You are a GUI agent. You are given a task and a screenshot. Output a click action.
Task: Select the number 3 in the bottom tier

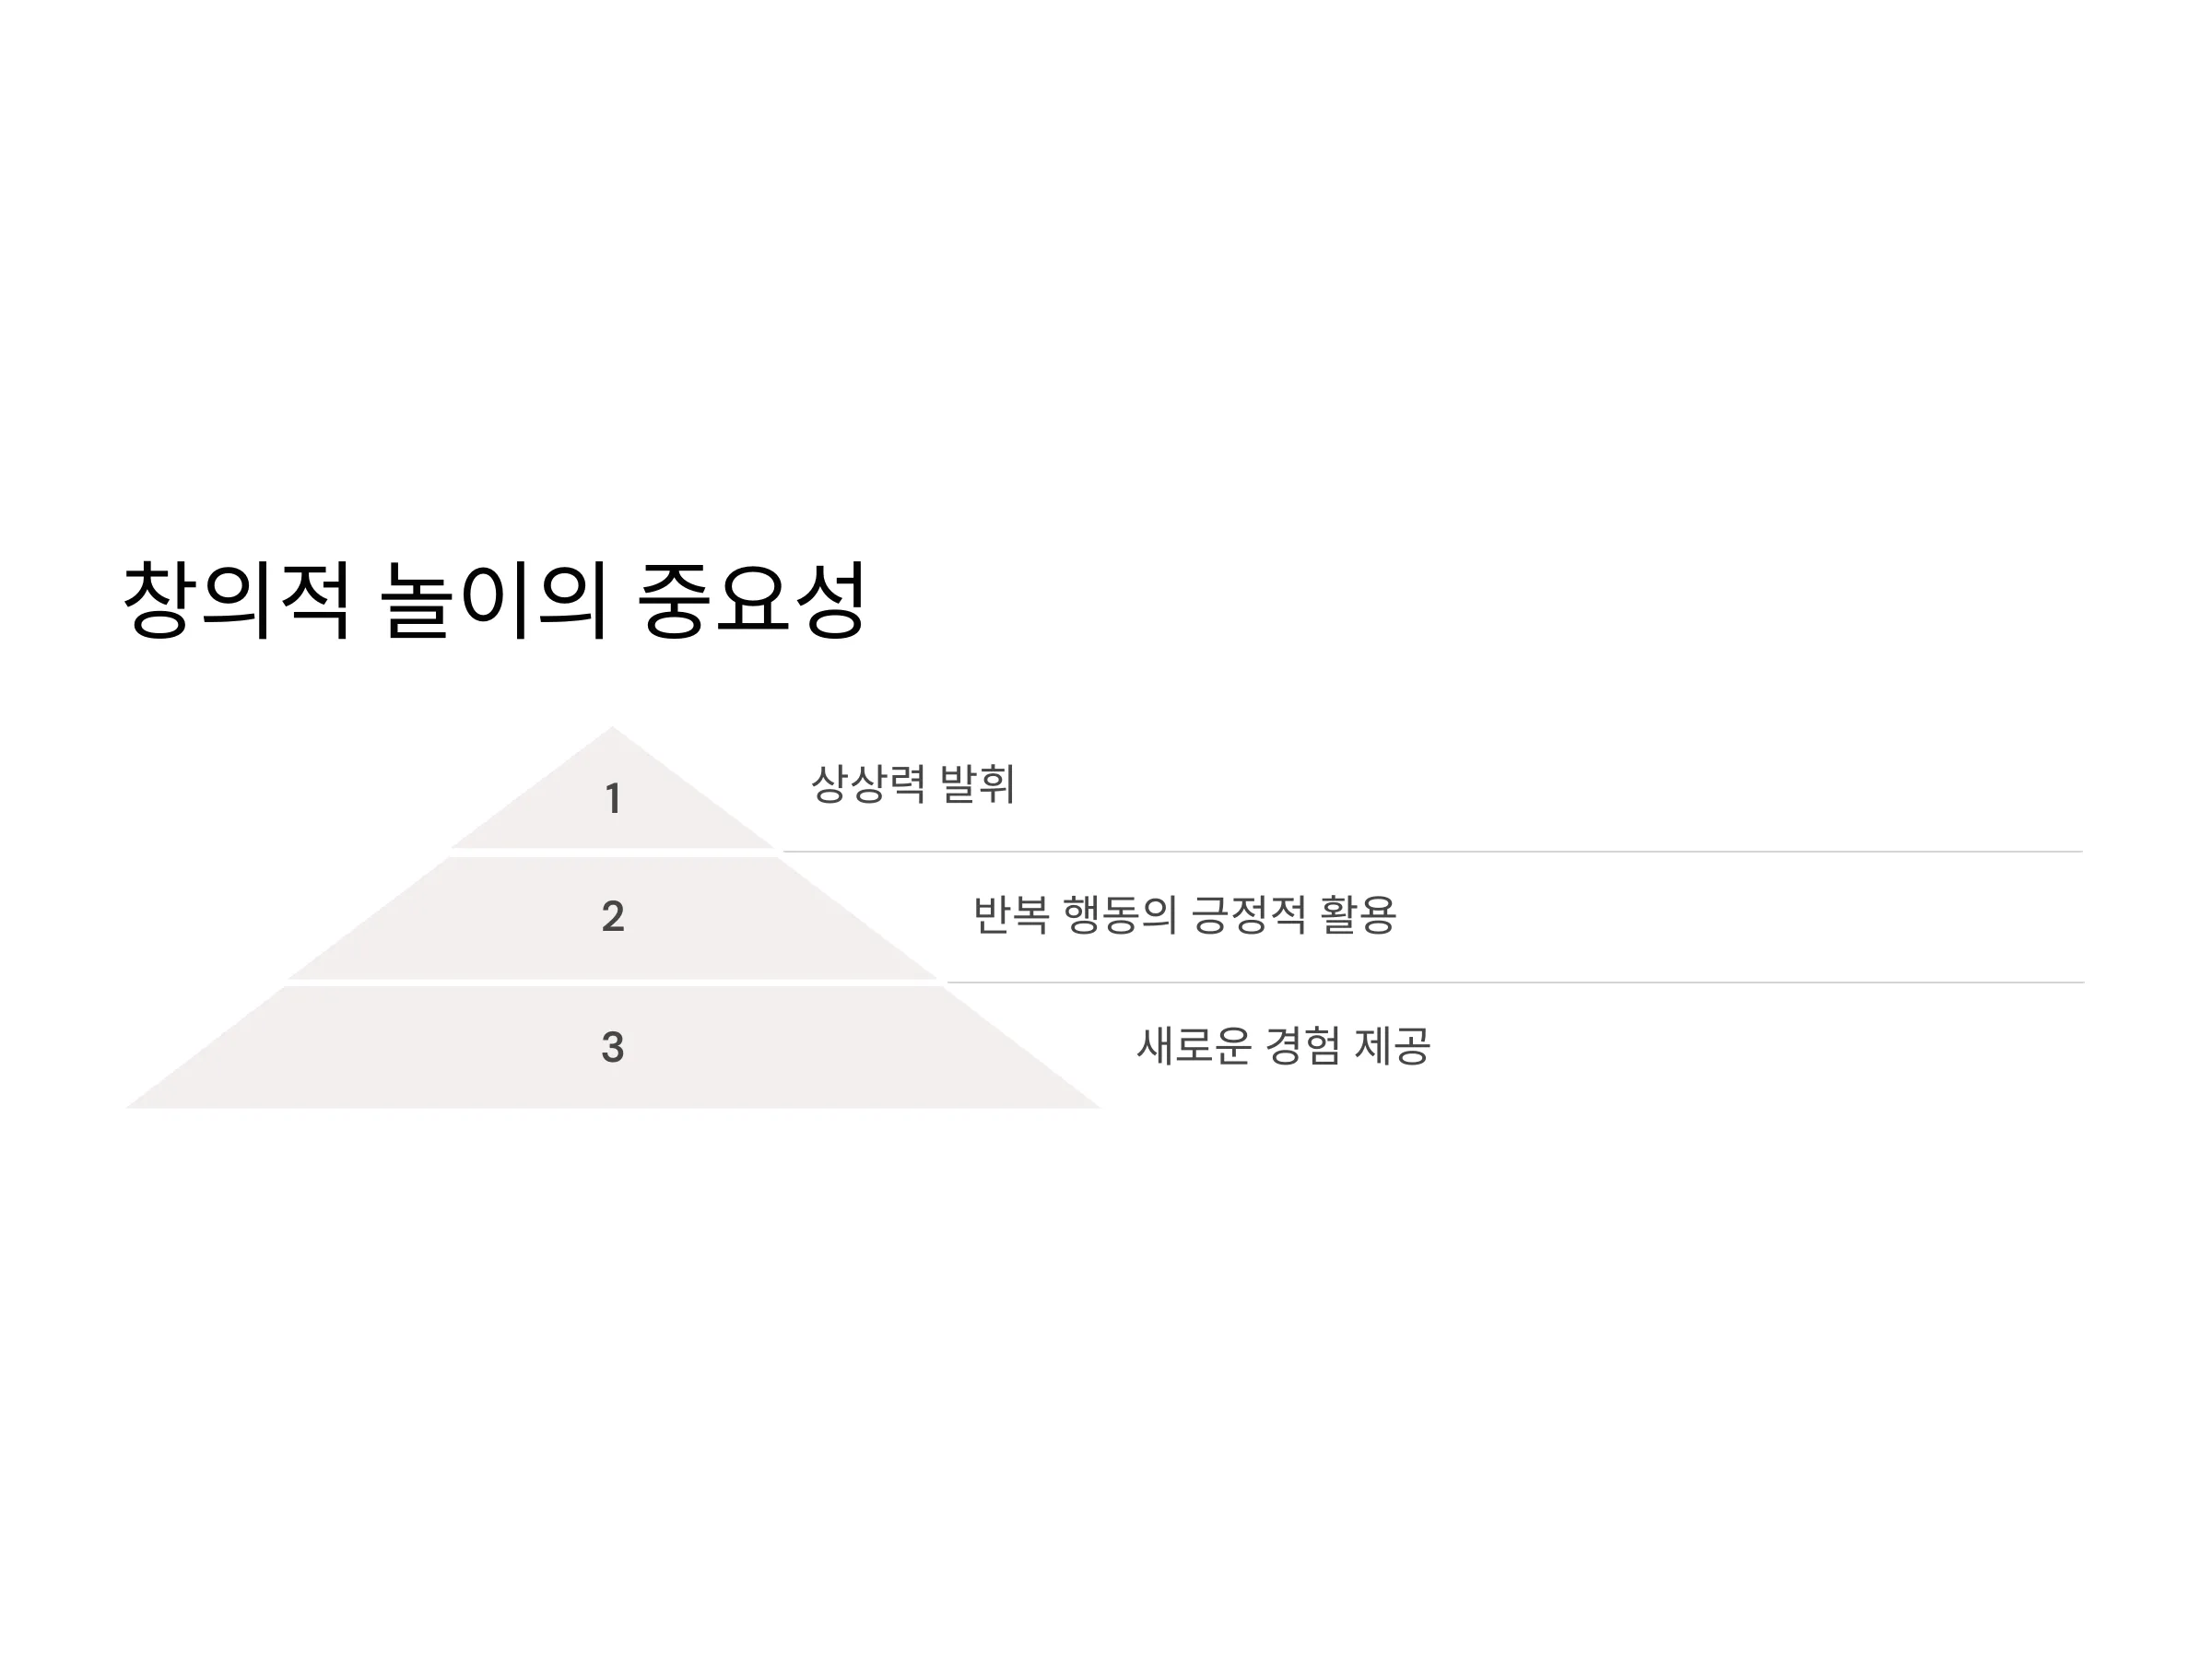pyautogui.click(x=613, y=1048)
